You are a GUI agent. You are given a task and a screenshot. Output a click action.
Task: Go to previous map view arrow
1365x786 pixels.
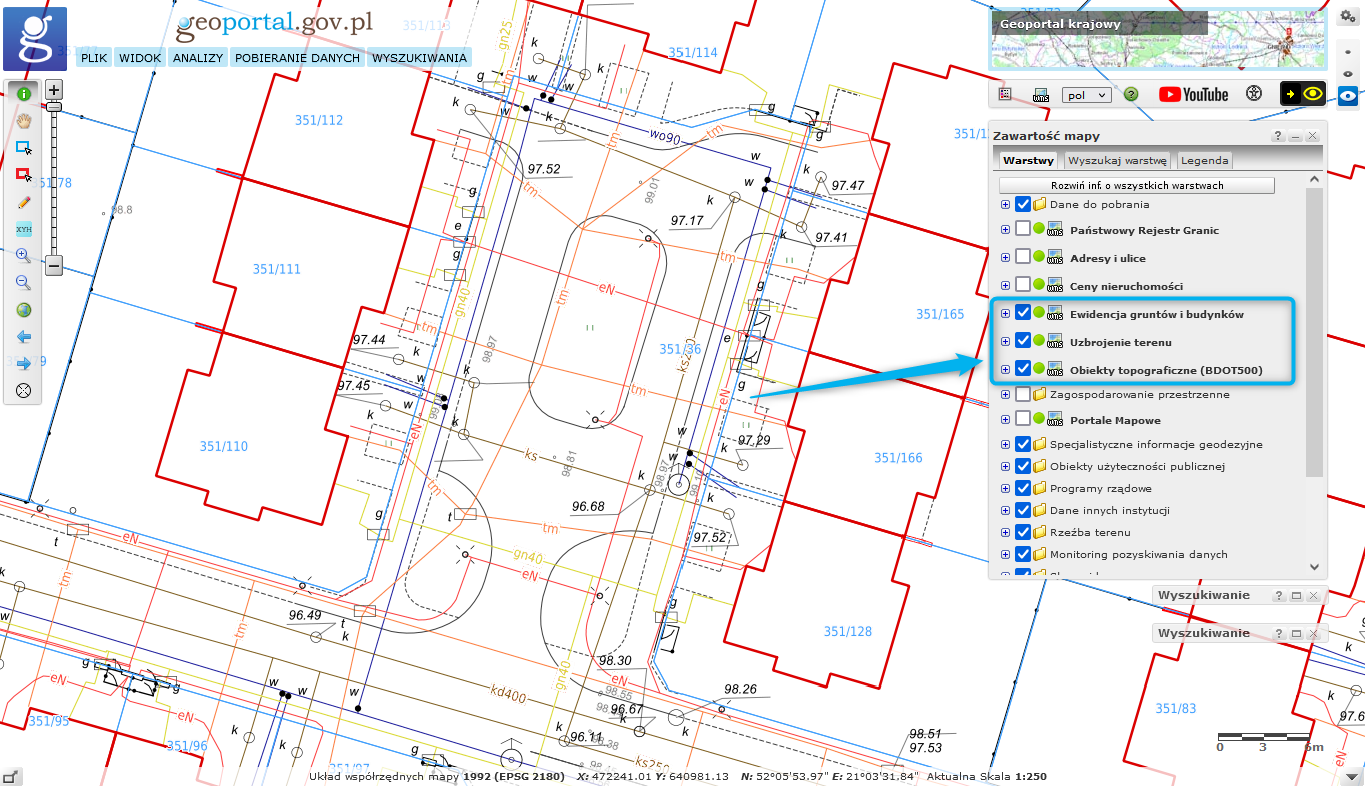coord(24,337)
